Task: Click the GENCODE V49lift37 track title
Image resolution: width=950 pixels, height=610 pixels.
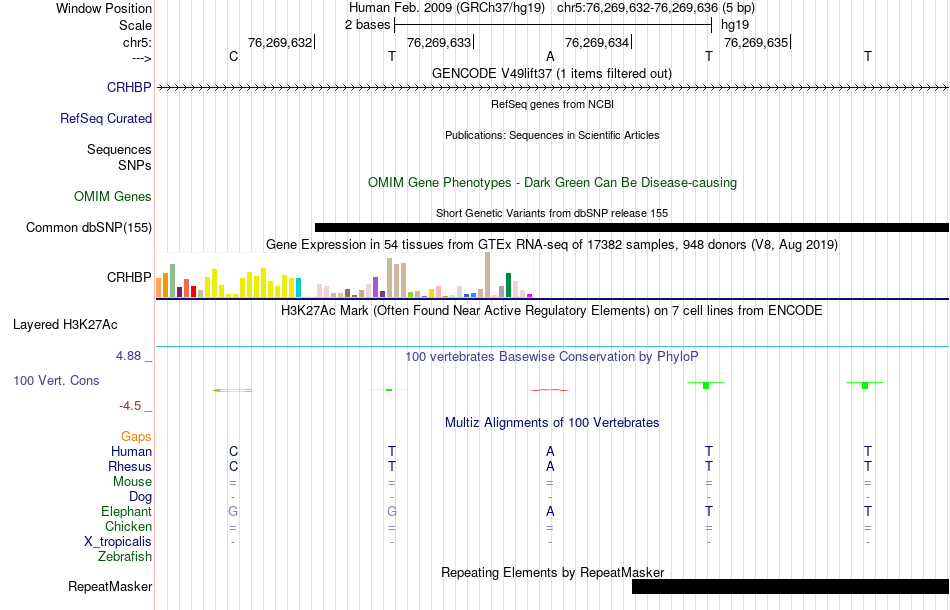Action: tap(551, 73)
